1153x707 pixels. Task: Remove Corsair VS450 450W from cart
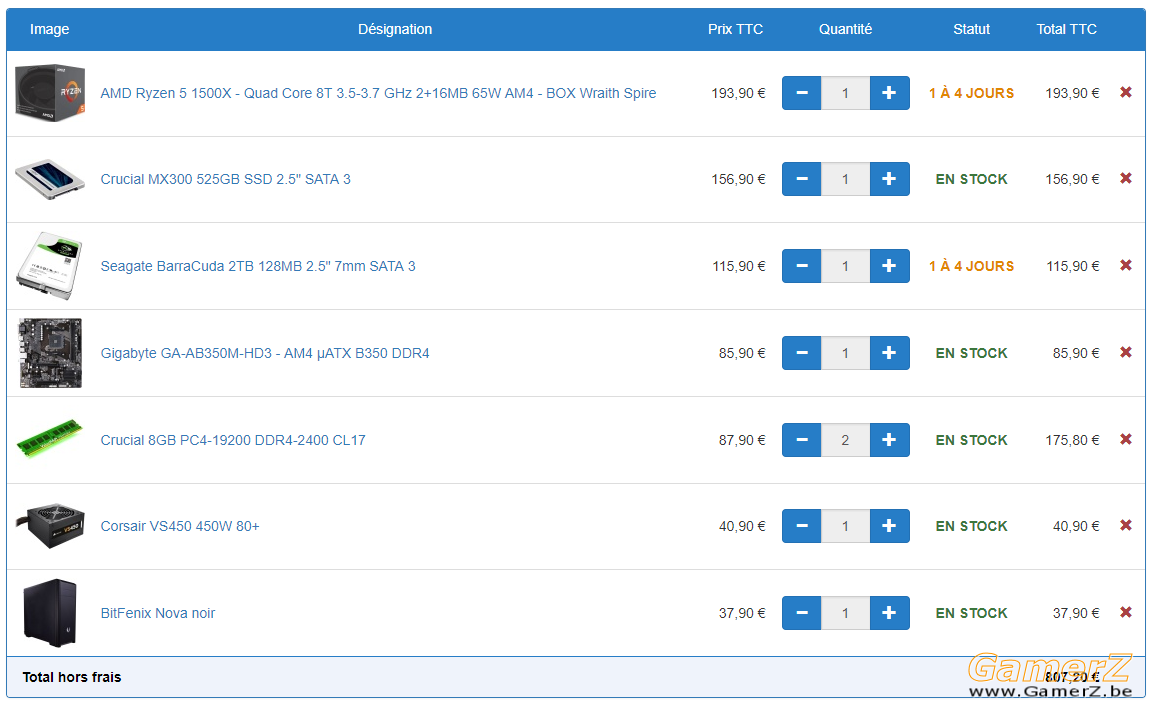pos(1126,525)
